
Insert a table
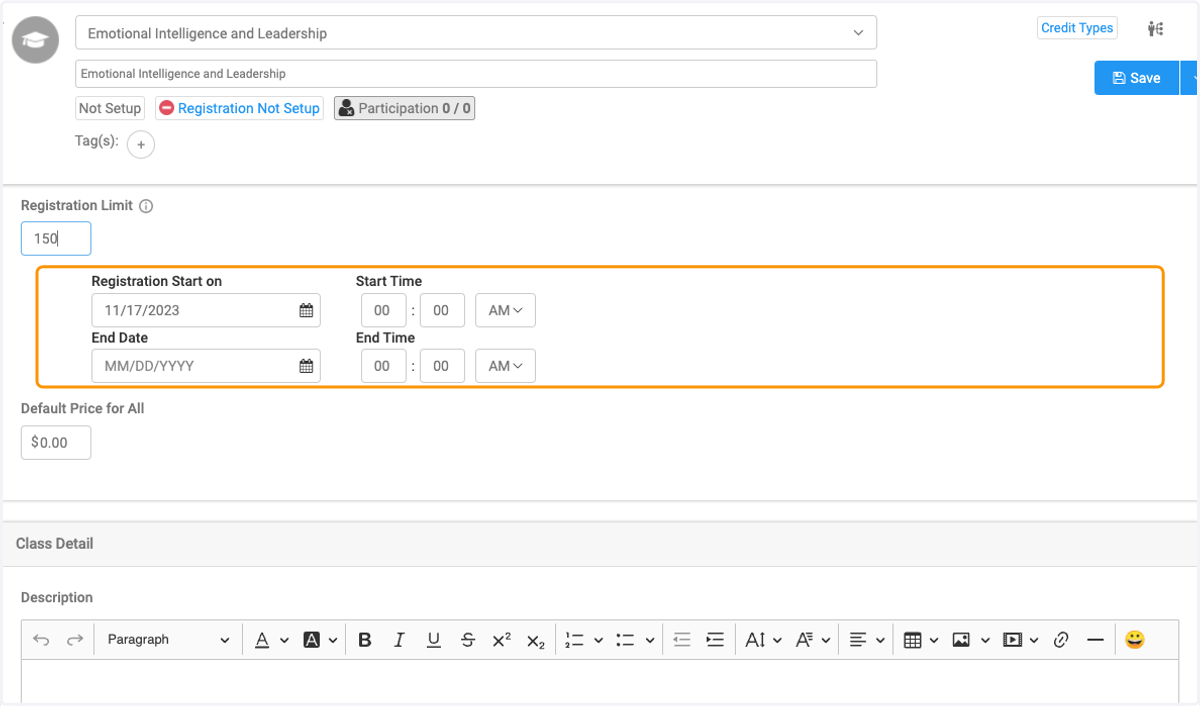[x=912, y=640]
